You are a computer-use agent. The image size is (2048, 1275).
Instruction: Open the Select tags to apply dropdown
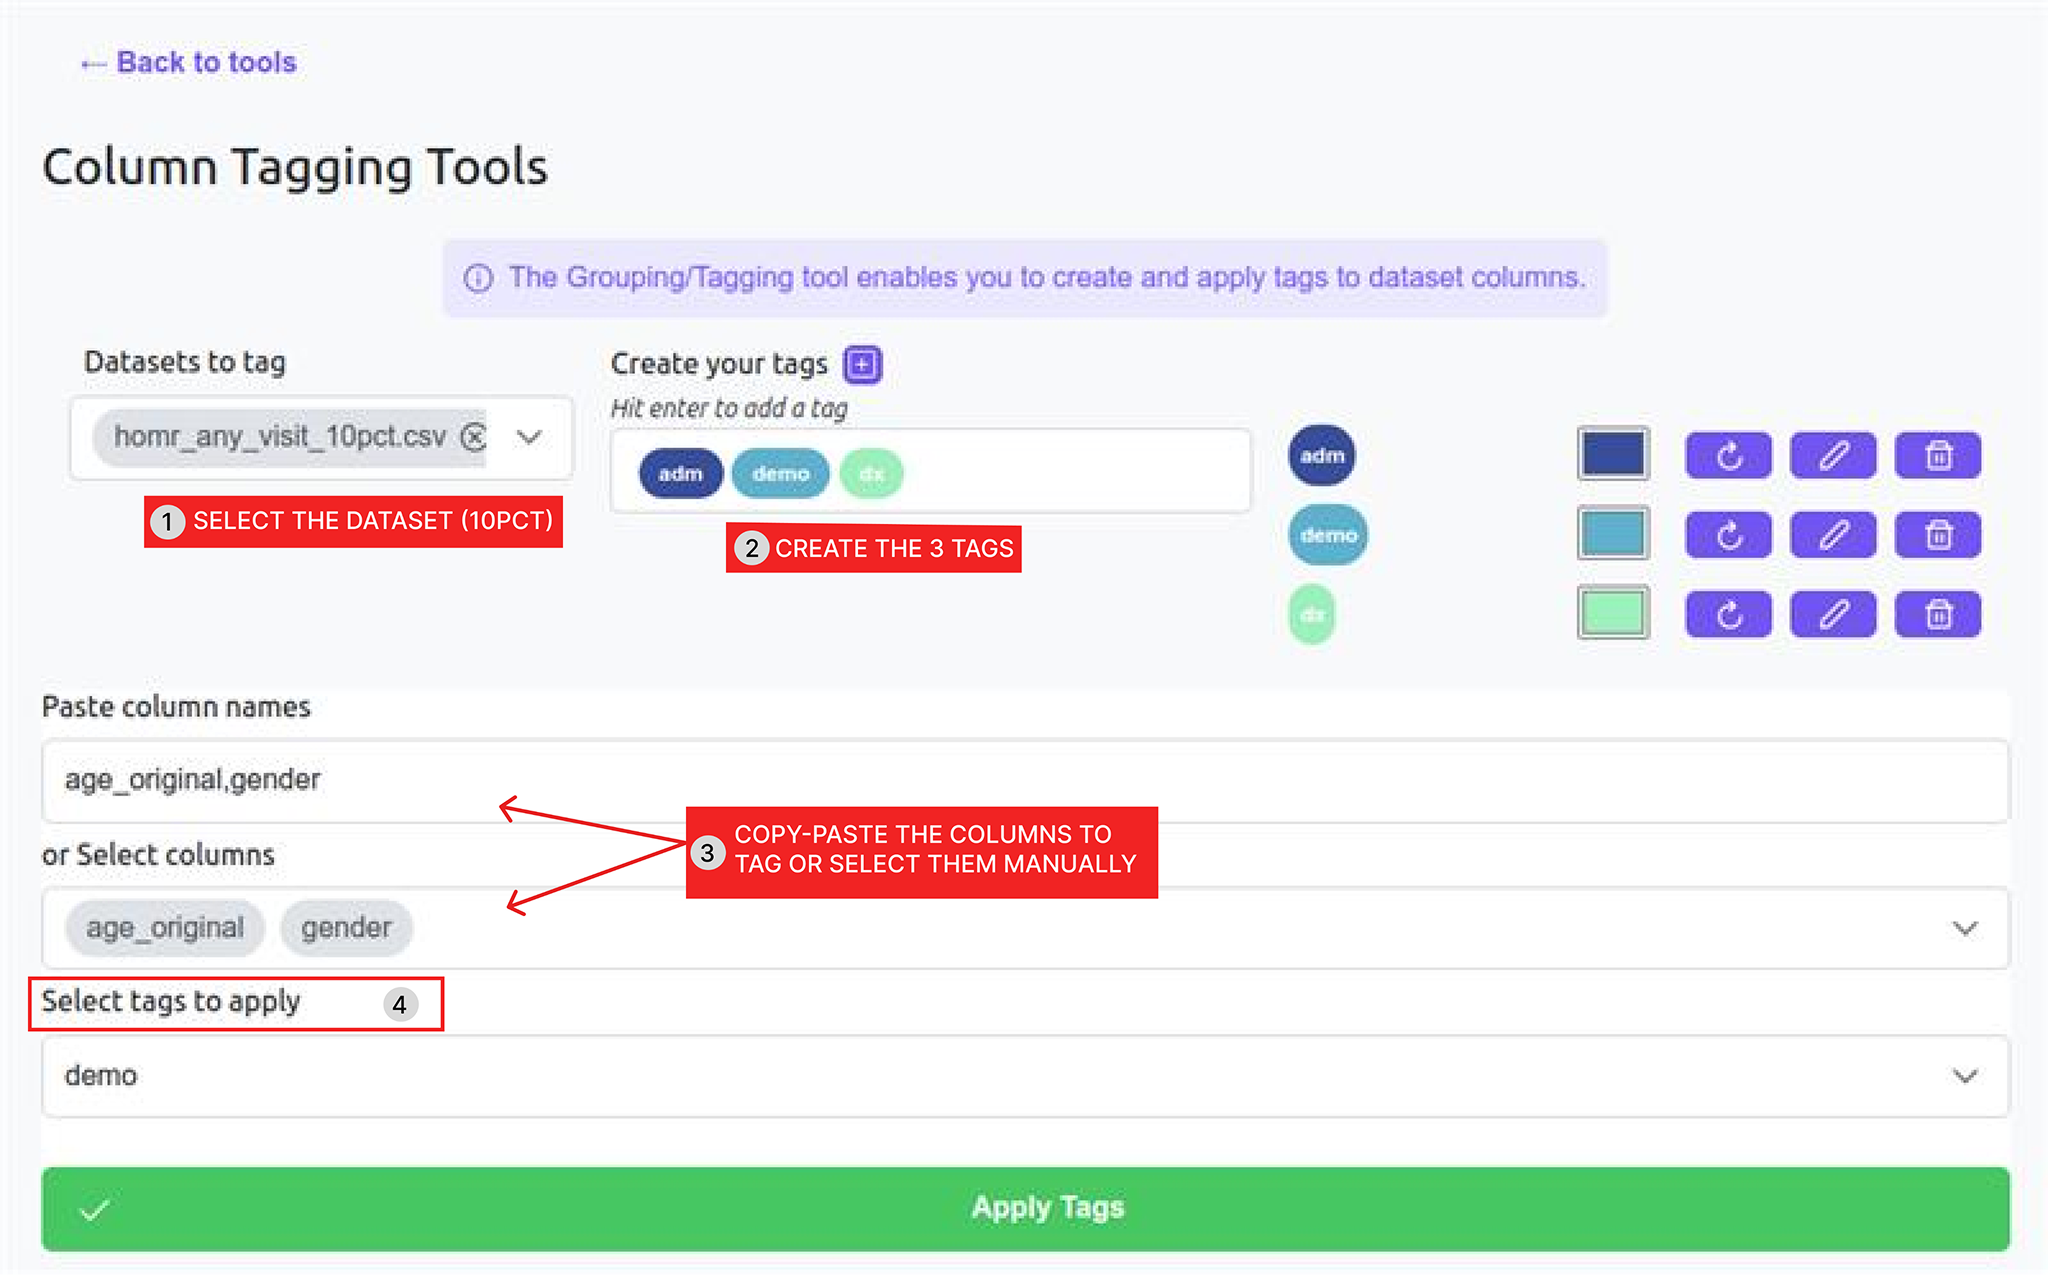(x=1964, y=1076)
